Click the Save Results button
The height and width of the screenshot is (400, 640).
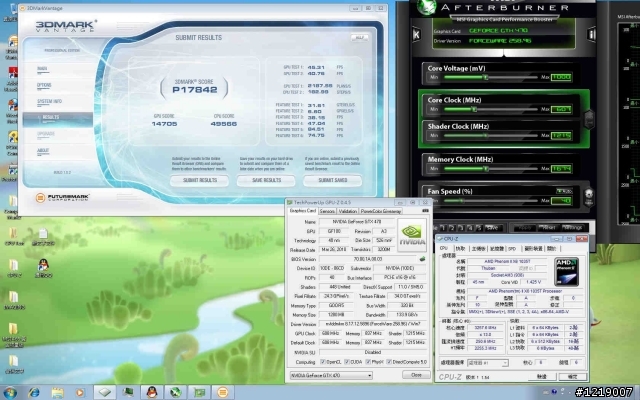point(266,180)
